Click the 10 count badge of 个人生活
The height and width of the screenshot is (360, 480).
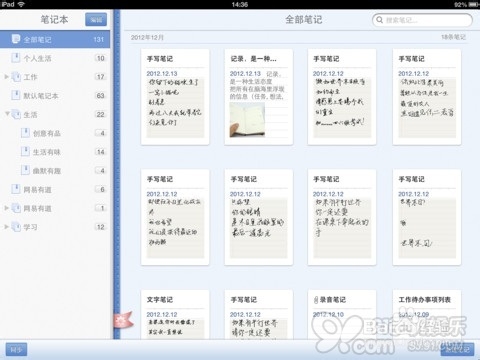tap(100, 58)
